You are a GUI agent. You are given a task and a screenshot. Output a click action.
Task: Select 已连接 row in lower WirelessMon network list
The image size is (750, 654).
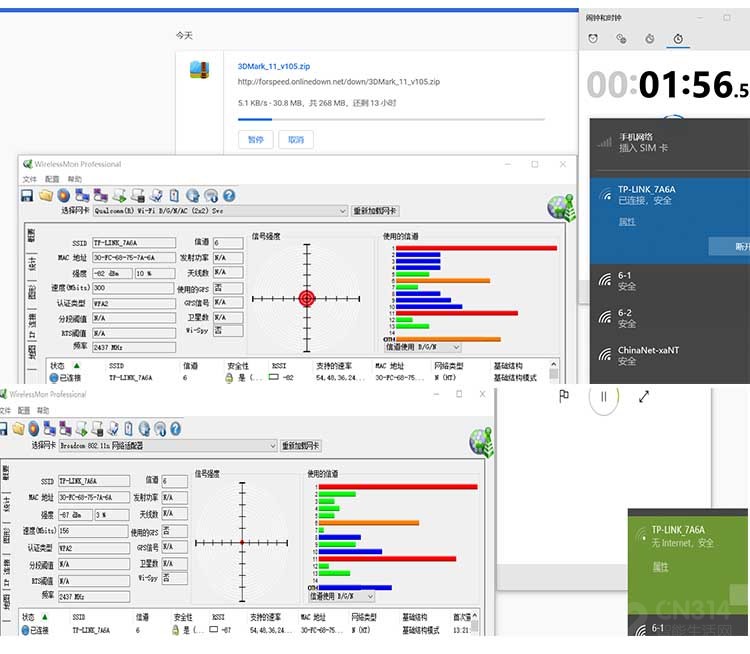click(x=246, y=630)
